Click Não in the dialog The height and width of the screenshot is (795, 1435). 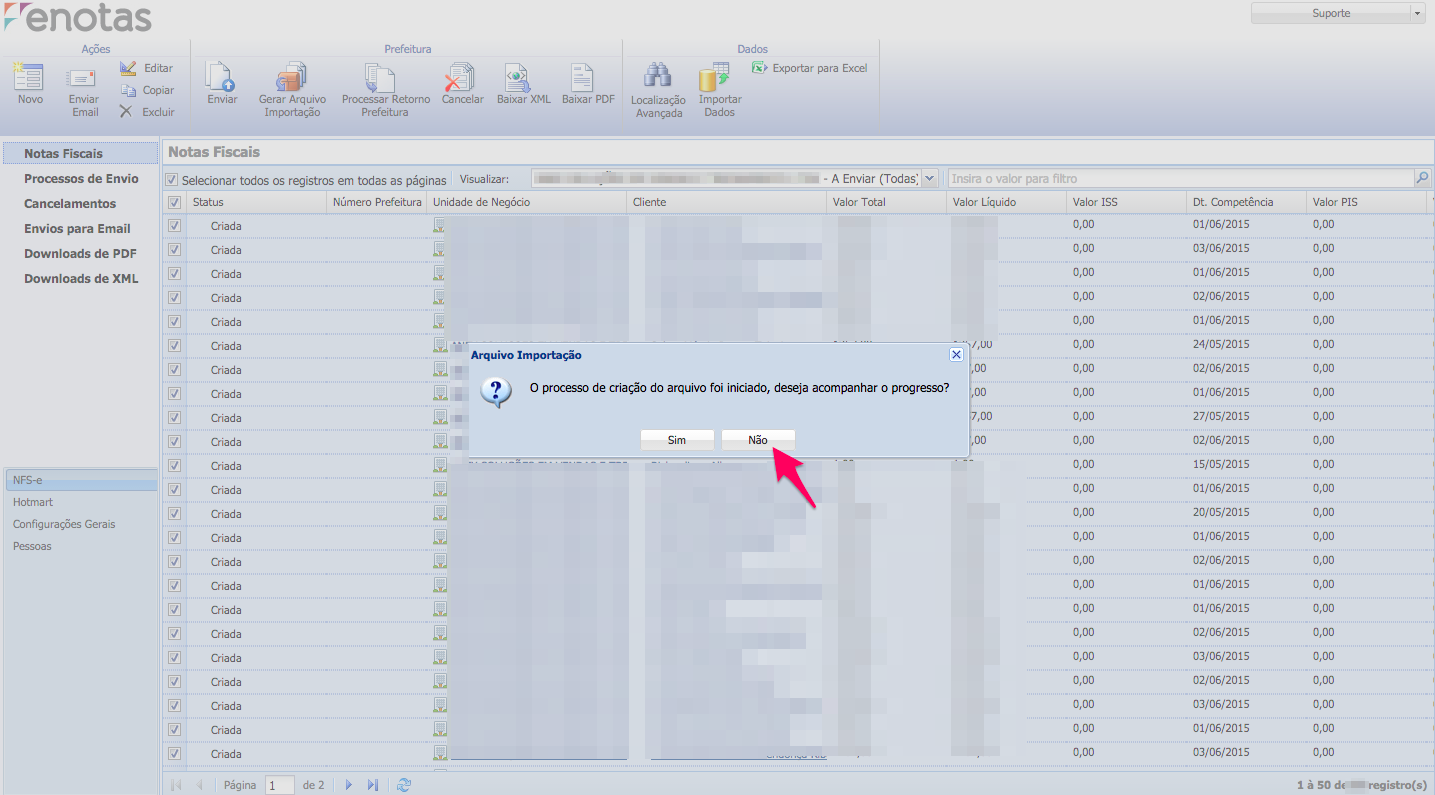(758, 440)
